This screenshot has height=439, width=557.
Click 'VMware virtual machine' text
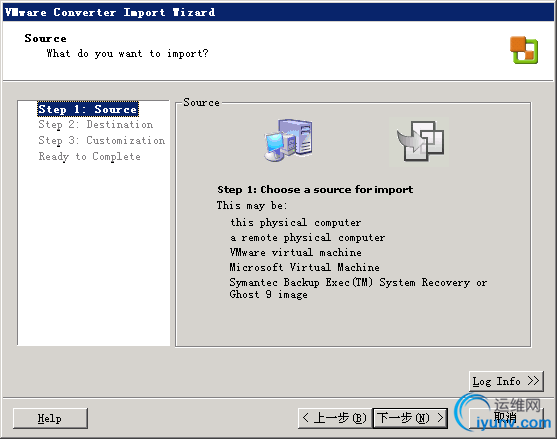tap(296, 252)
